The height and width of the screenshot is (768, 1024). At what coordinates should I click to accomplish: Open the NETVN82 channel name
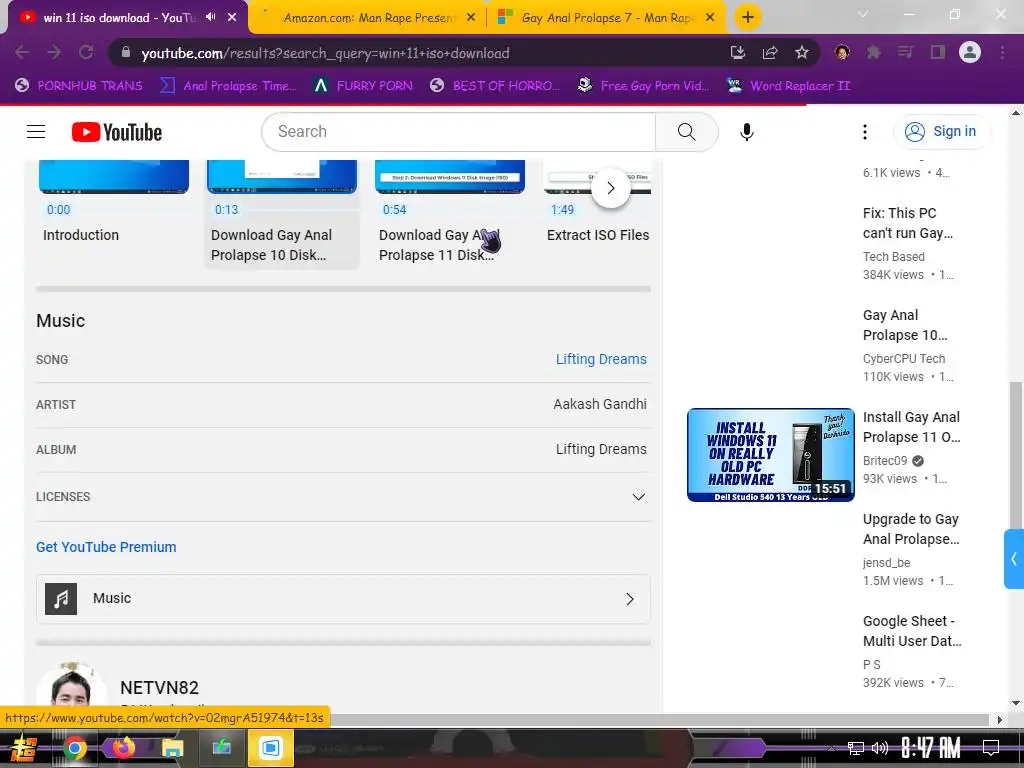(x=159, y=688)
